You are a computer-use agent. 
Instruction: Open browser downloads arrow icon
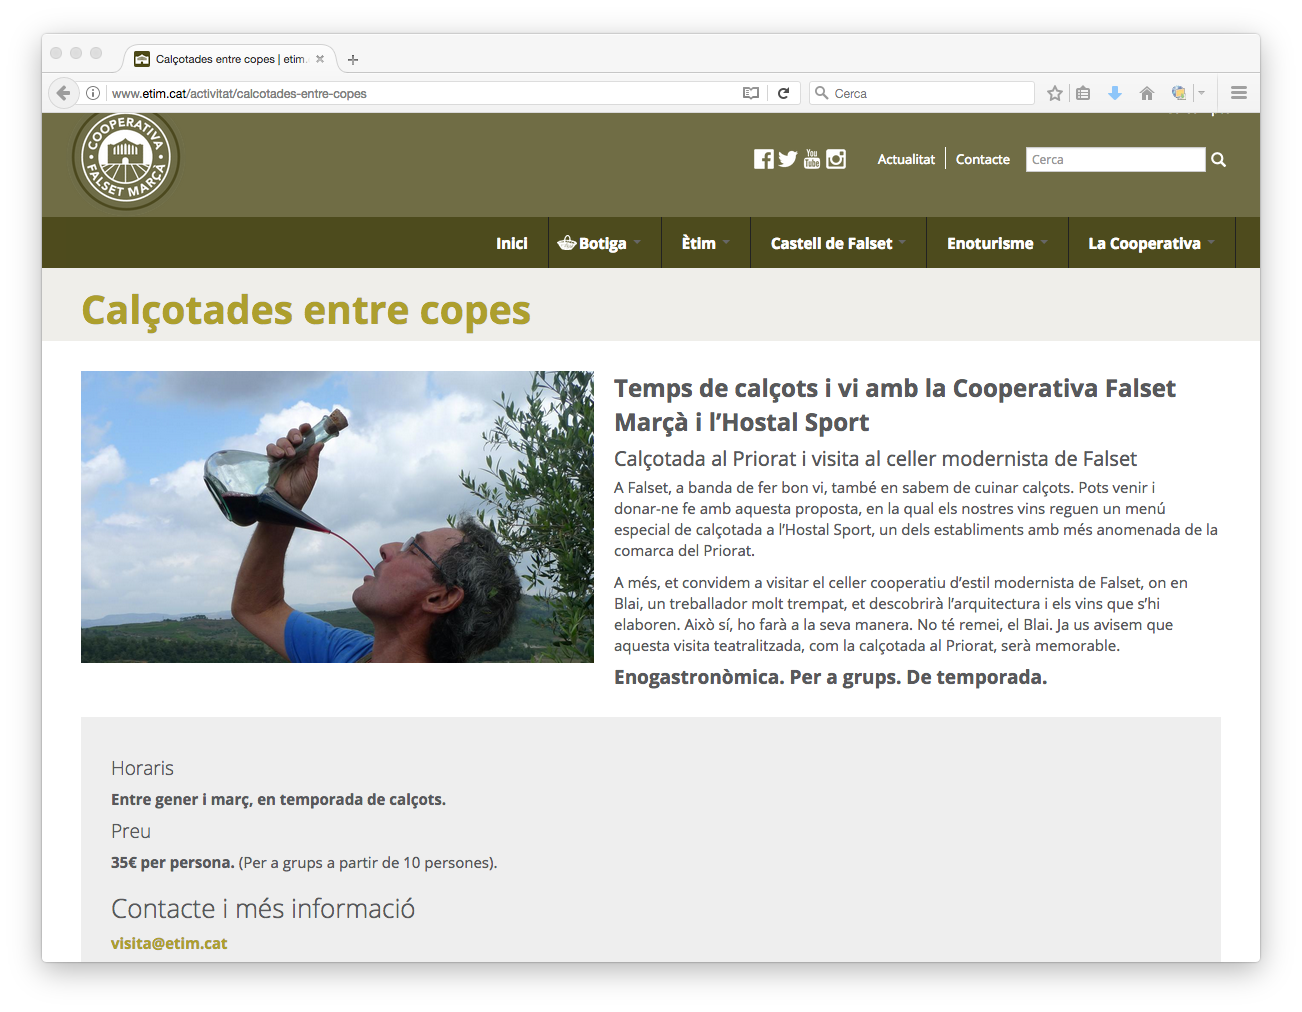pos(1114,93)
